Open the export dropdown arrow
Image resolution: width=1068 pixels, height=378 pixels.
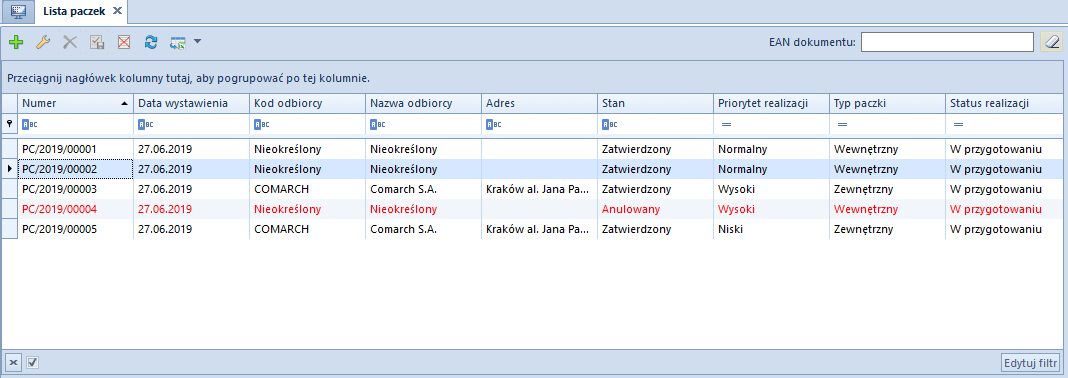(198, 42)
